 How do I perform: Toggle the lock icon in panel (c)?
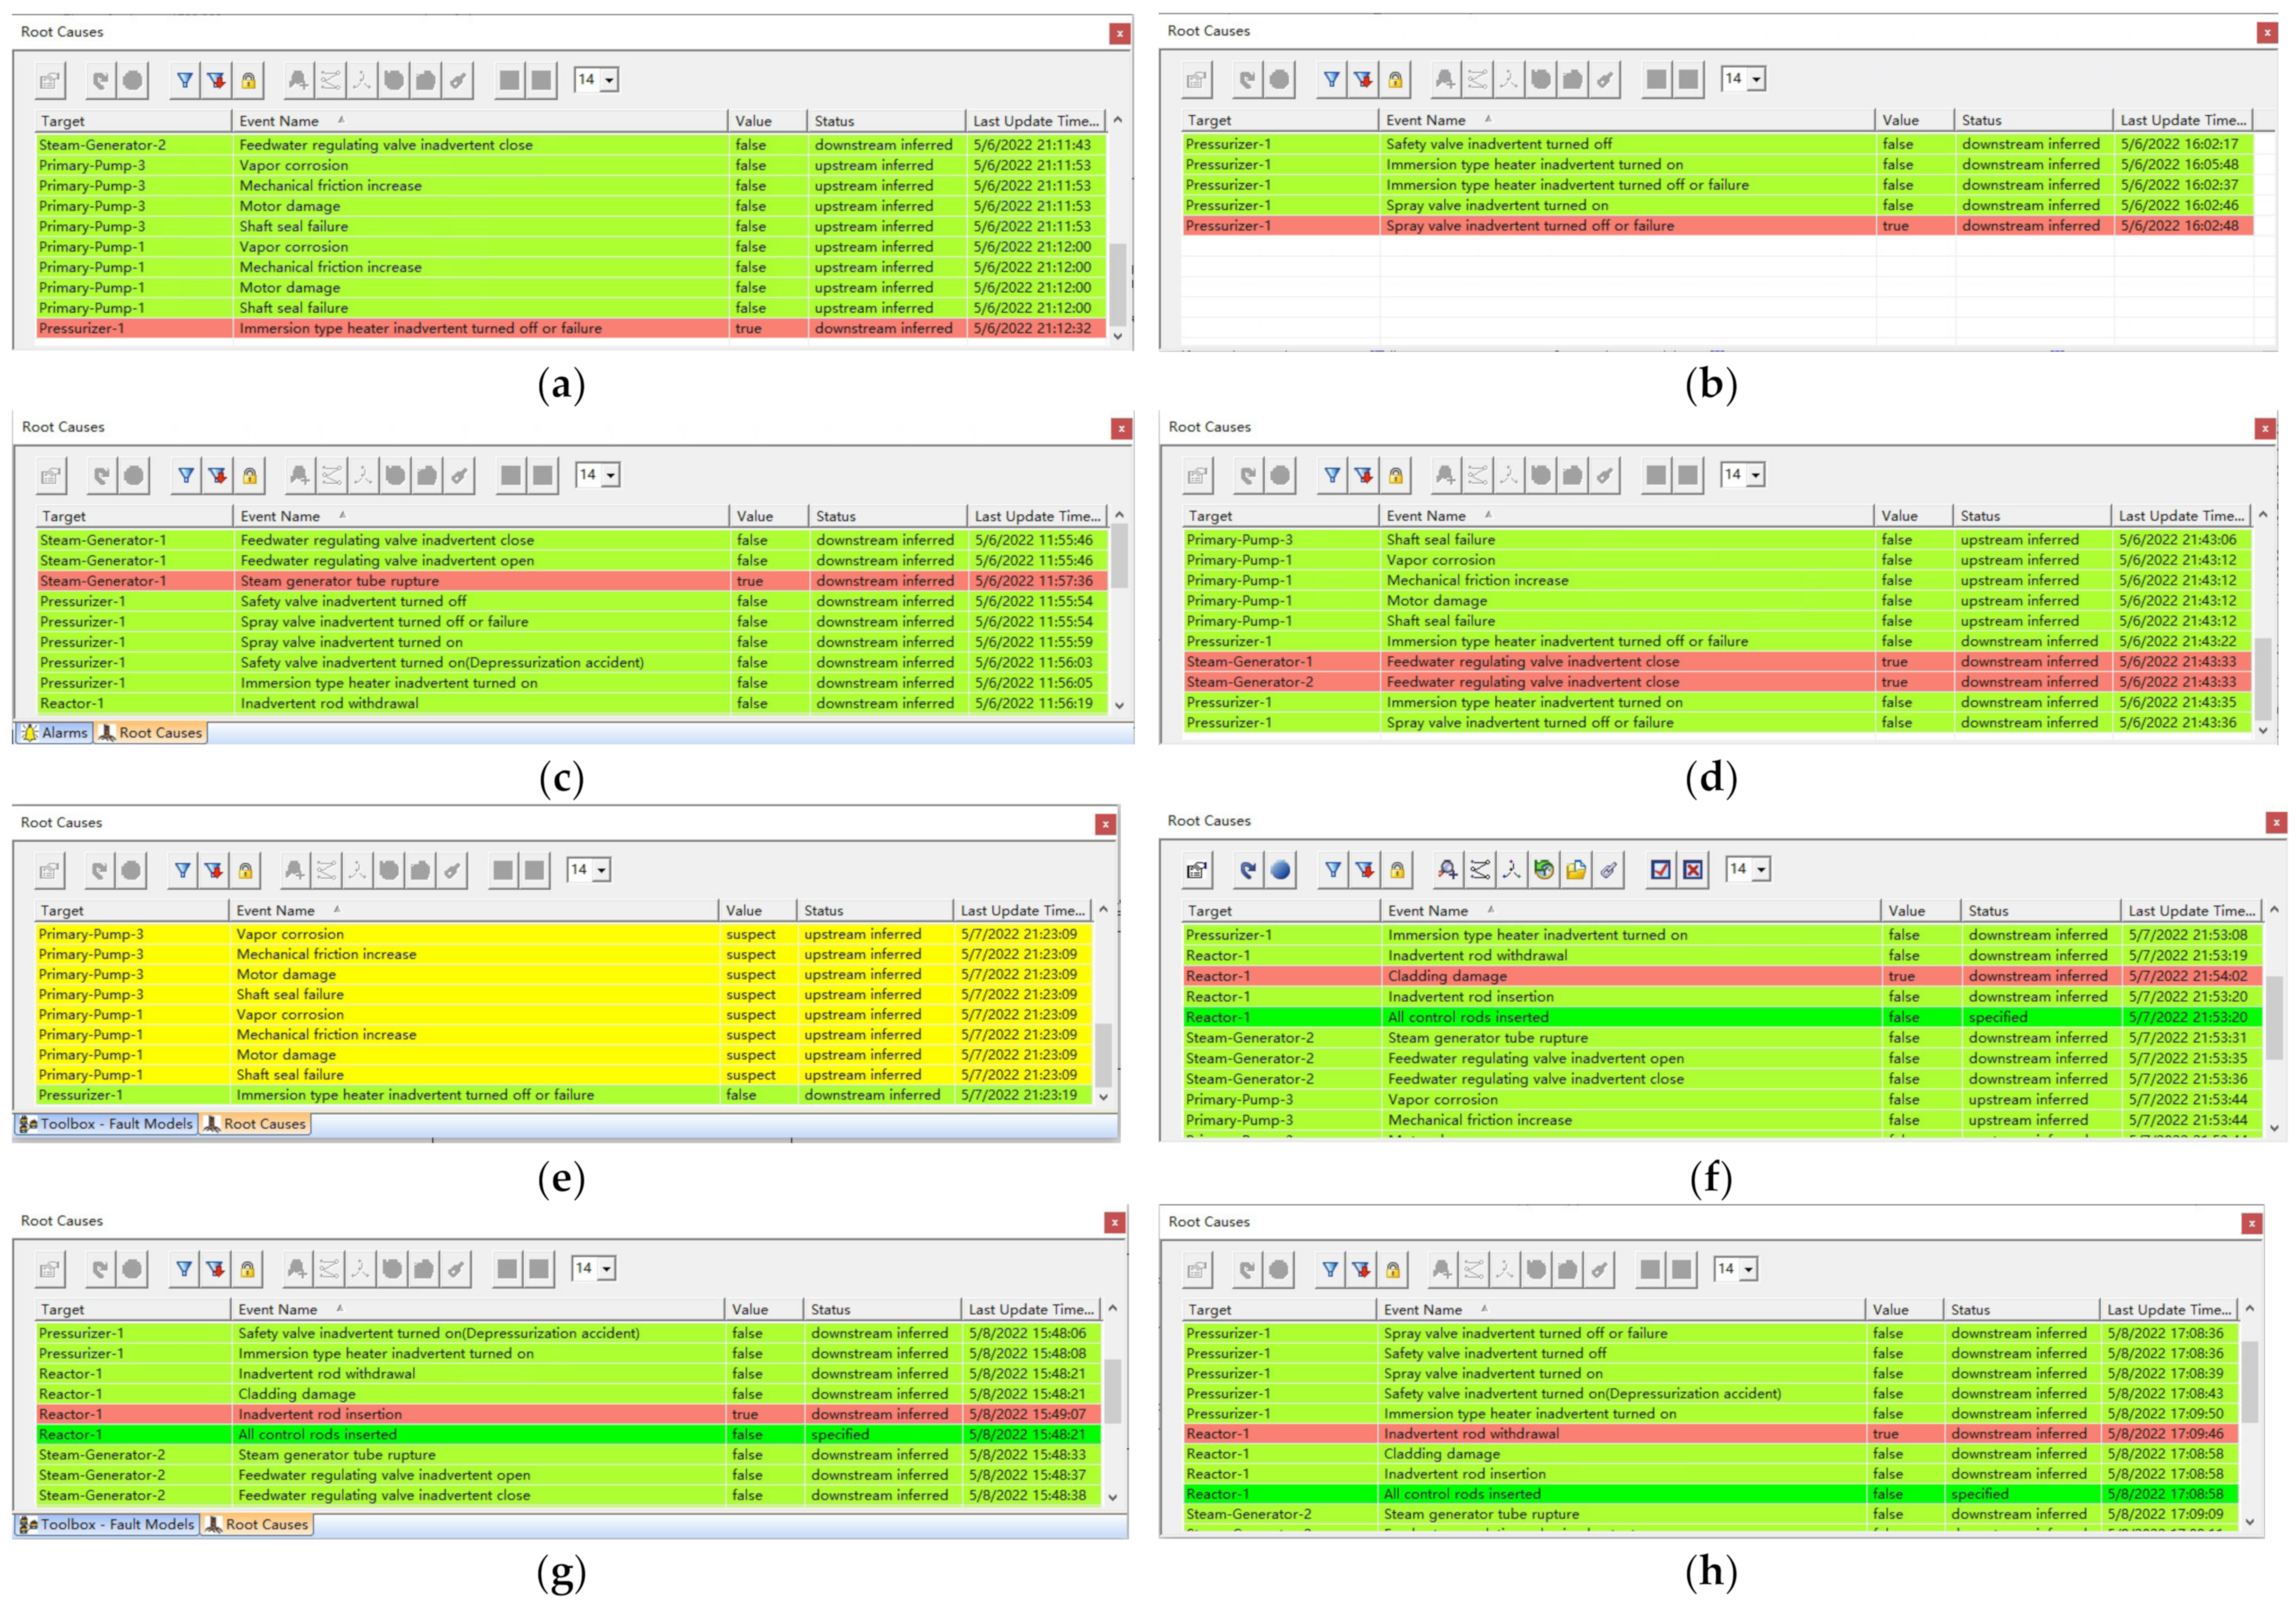click(250, 475)
